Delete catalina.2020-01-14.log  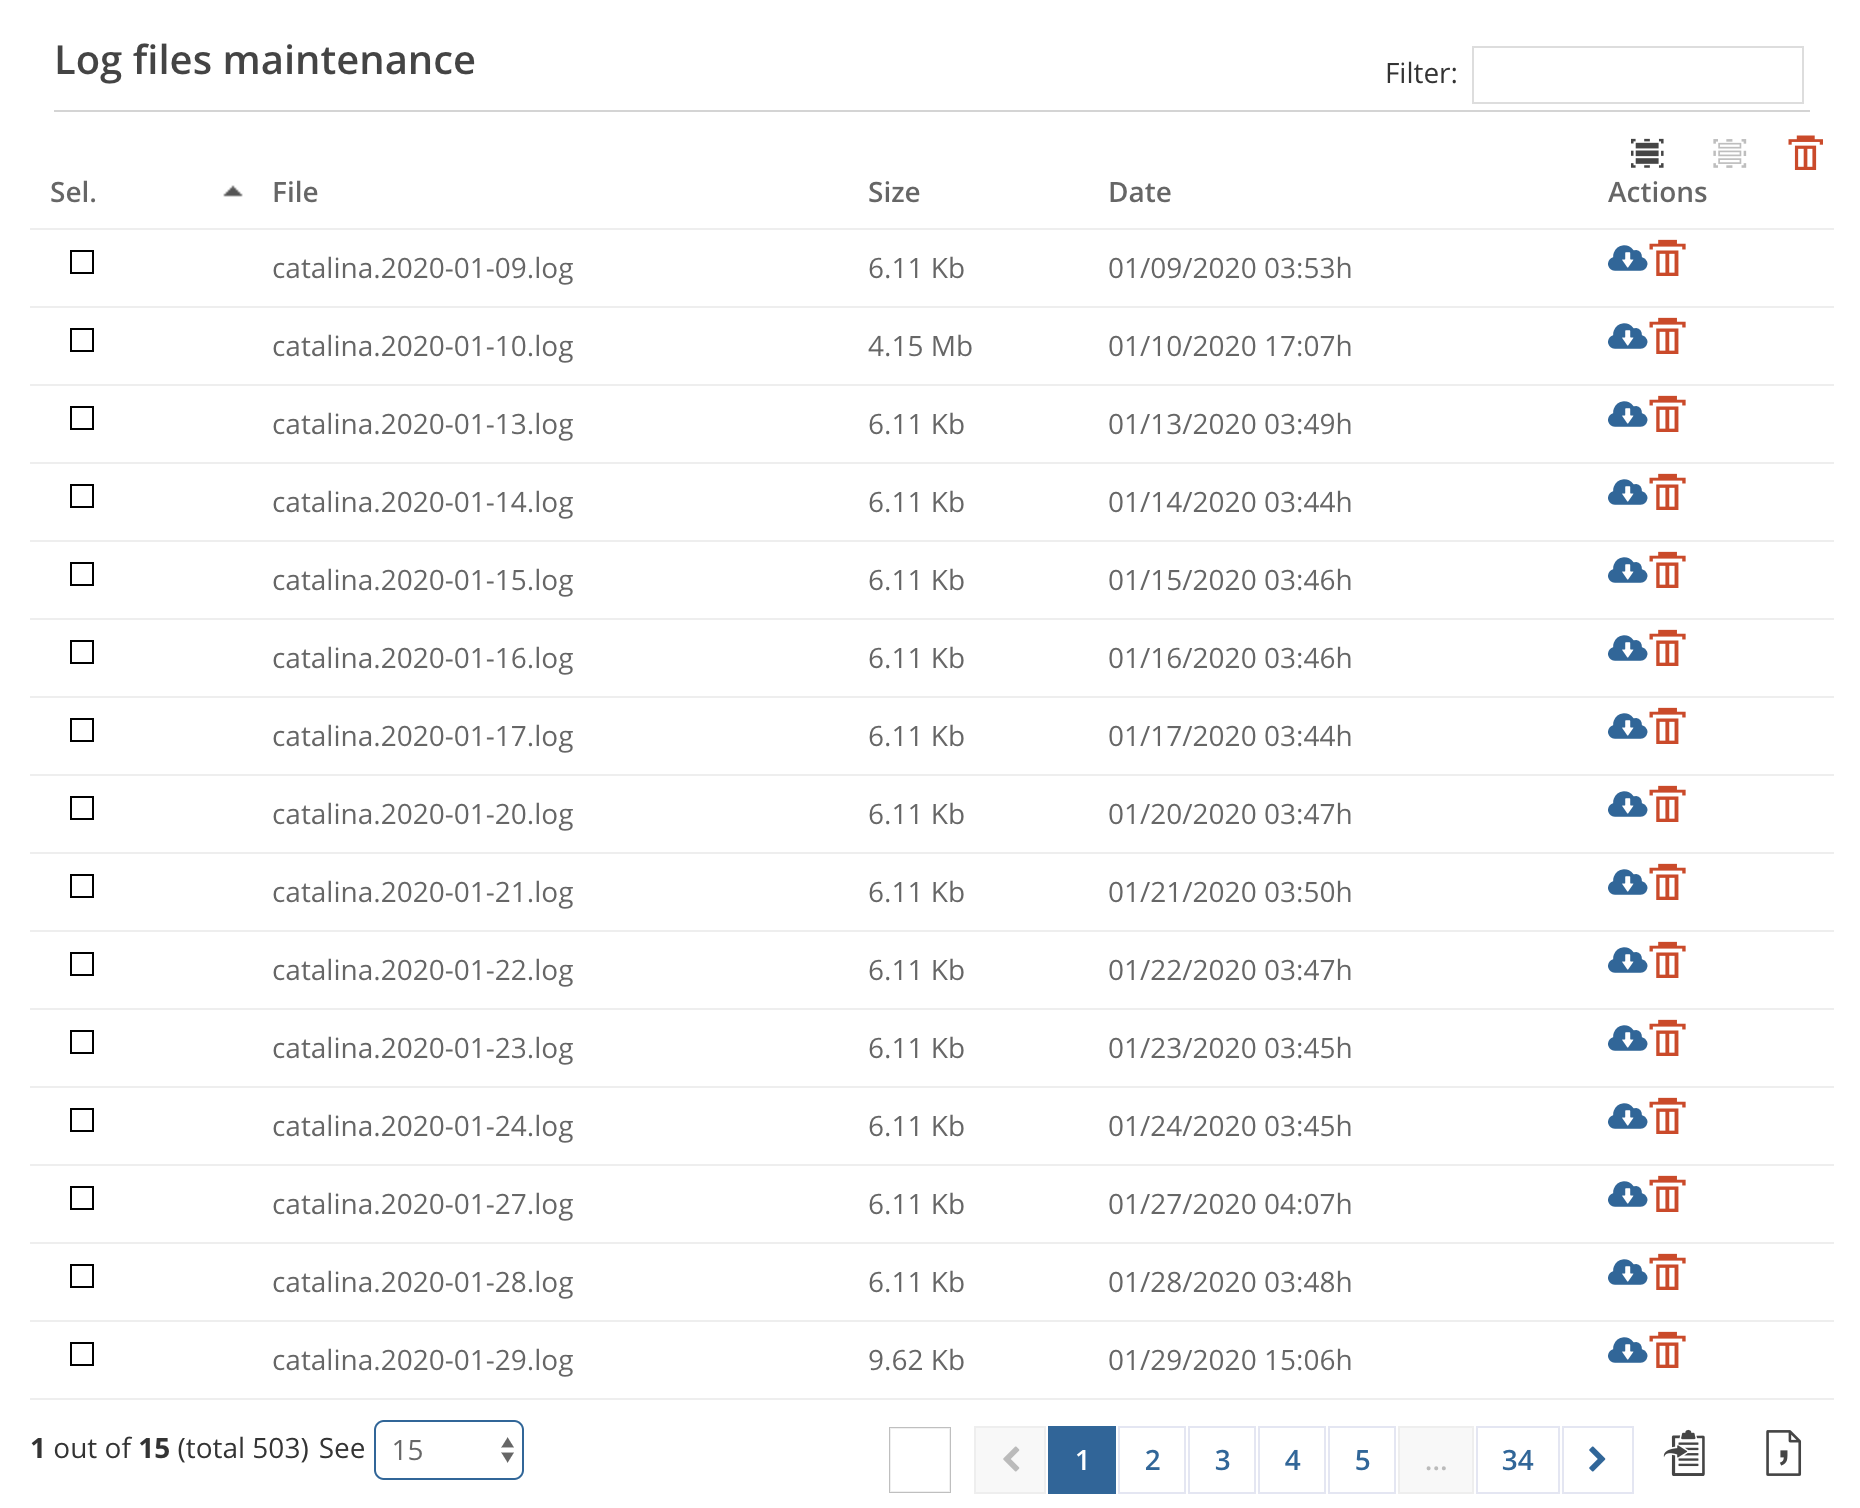click(1667, 492)
